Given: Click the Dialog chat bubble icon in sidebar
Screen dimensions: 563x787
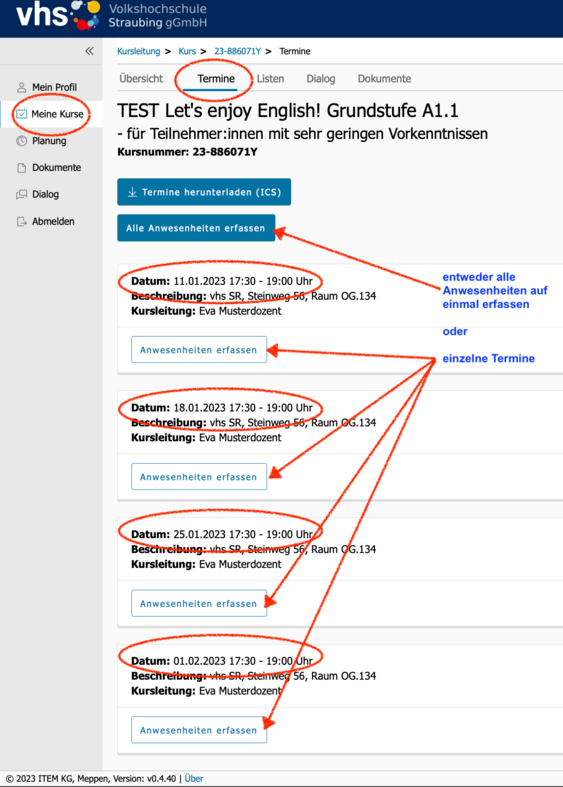Looking at the screenshot, I should [x=22, y=194].
